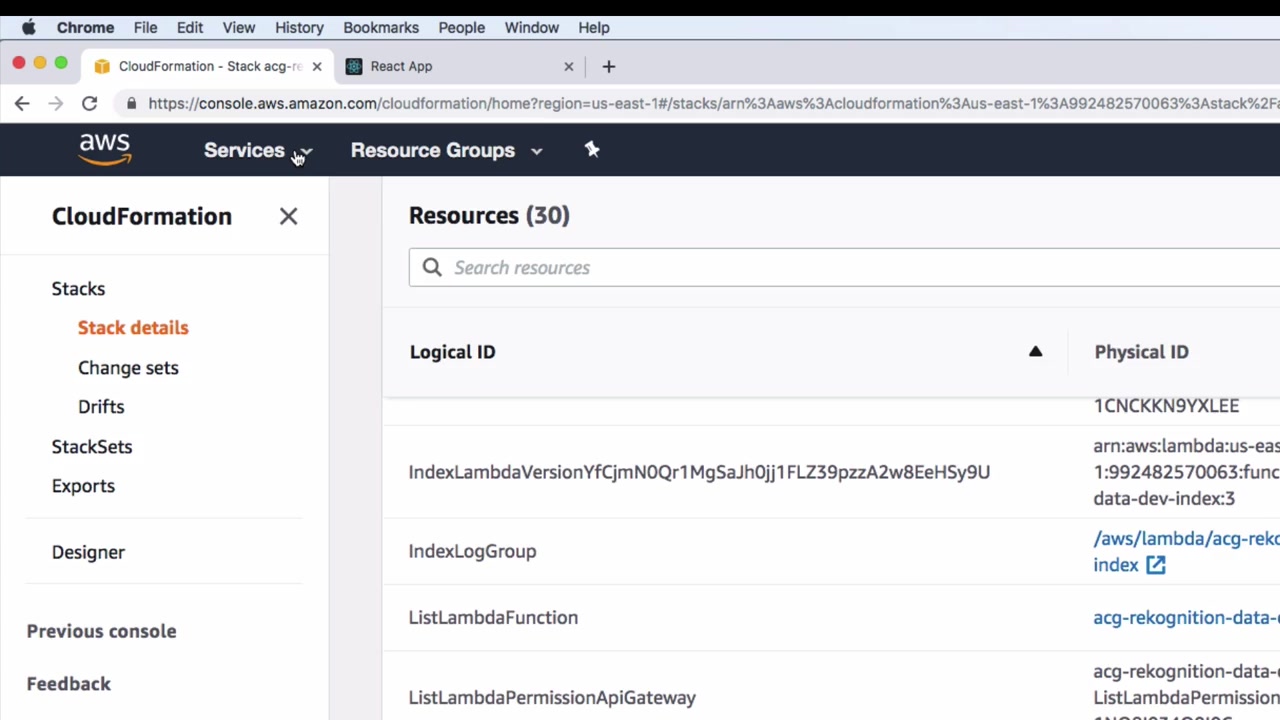Screen dimensions: 1280x720
Task: Select the arn:aws:lambda physical ID text
Action: (x=1186, y=472)
